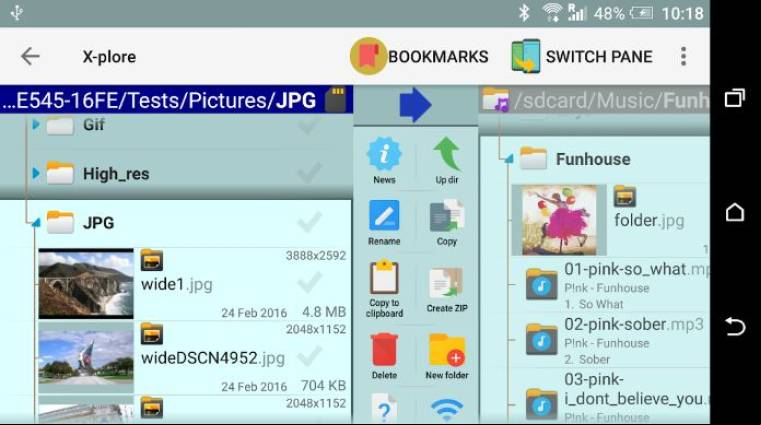Open the folder.jpg album art thumbnail
The image size is (761, 425).
coord(559,220)
